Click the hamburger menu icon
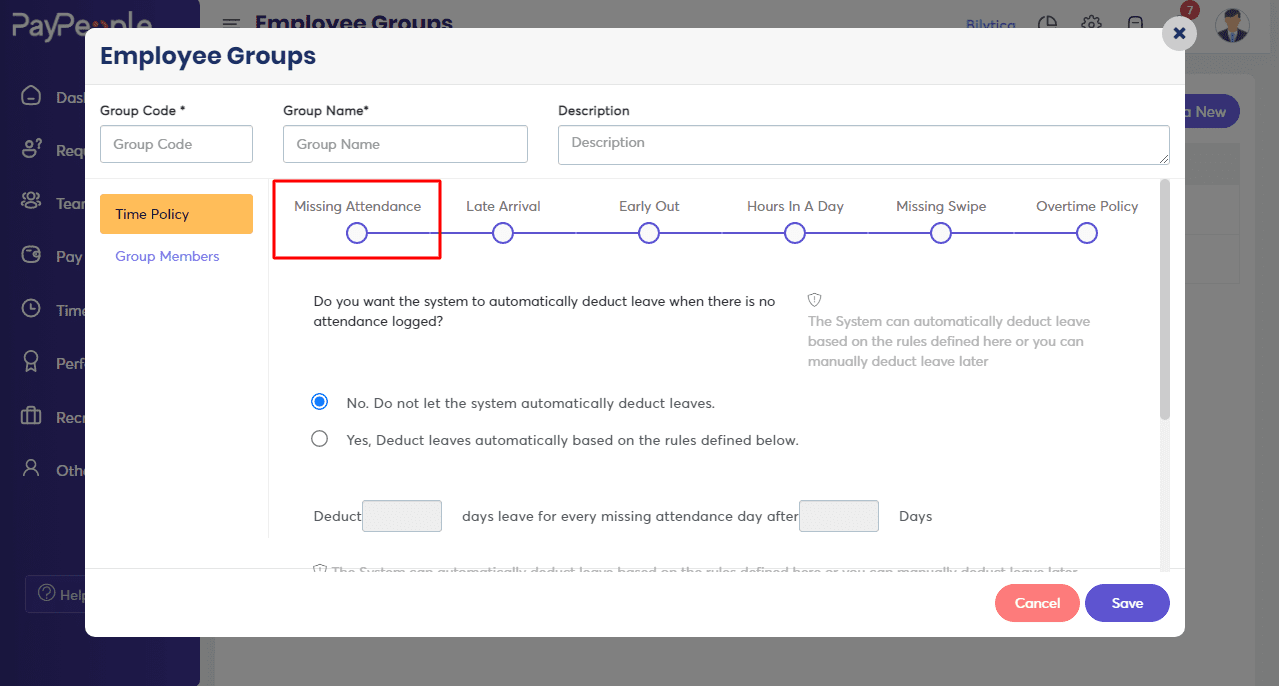Viewport: 1279px width, 686px height. click(x=231, y=23)
